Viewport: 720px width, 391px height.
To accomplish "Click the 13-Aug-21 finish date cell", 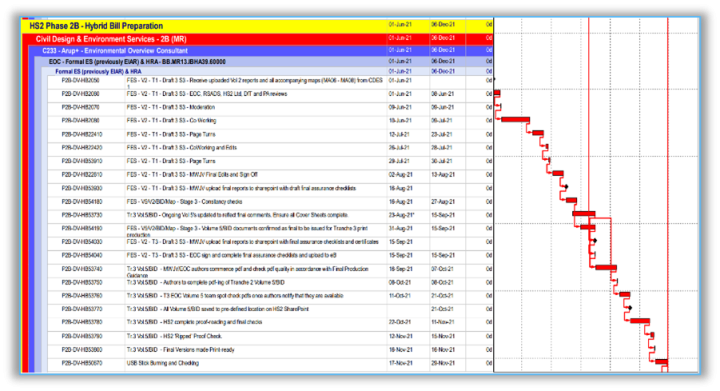I will [x=443, y=174].
